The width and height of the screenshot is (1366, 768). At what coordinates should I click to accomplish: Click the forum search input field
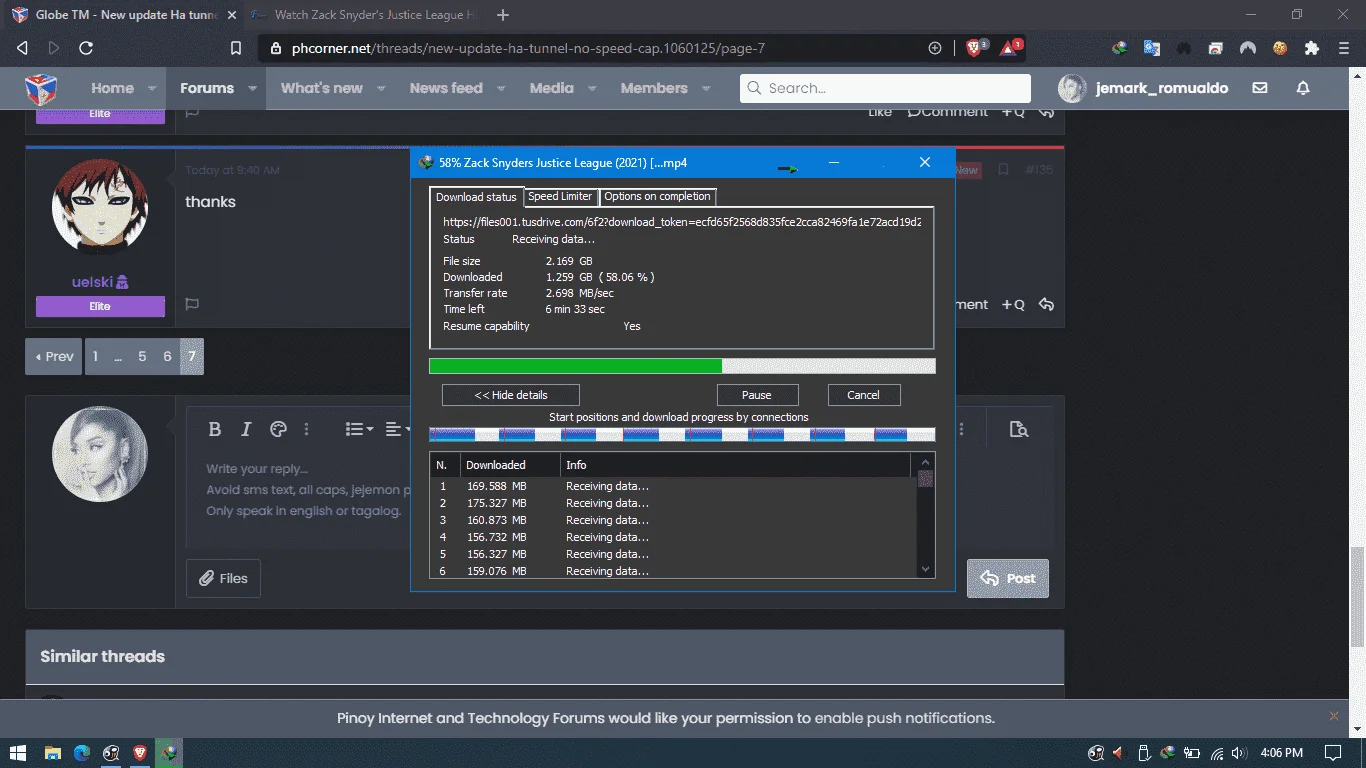pos(885,88)
